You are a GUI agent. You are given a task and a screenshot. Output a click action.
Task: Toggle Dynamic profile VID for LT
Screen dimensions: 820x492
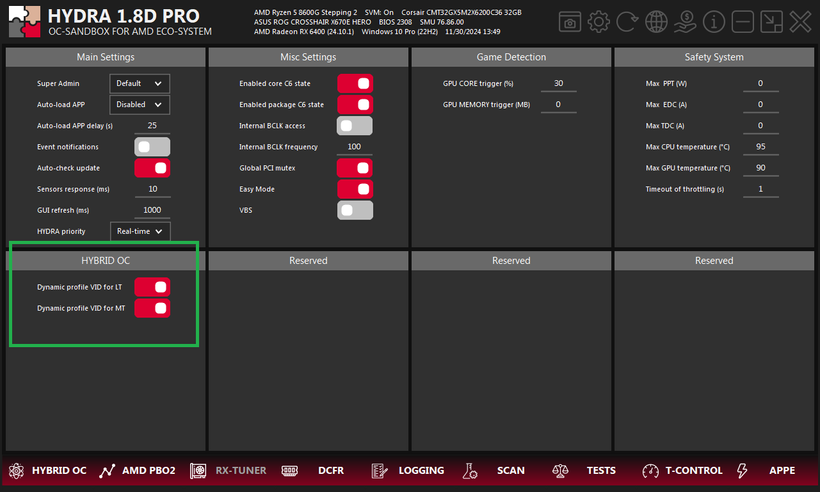click(x=152, y=287)
